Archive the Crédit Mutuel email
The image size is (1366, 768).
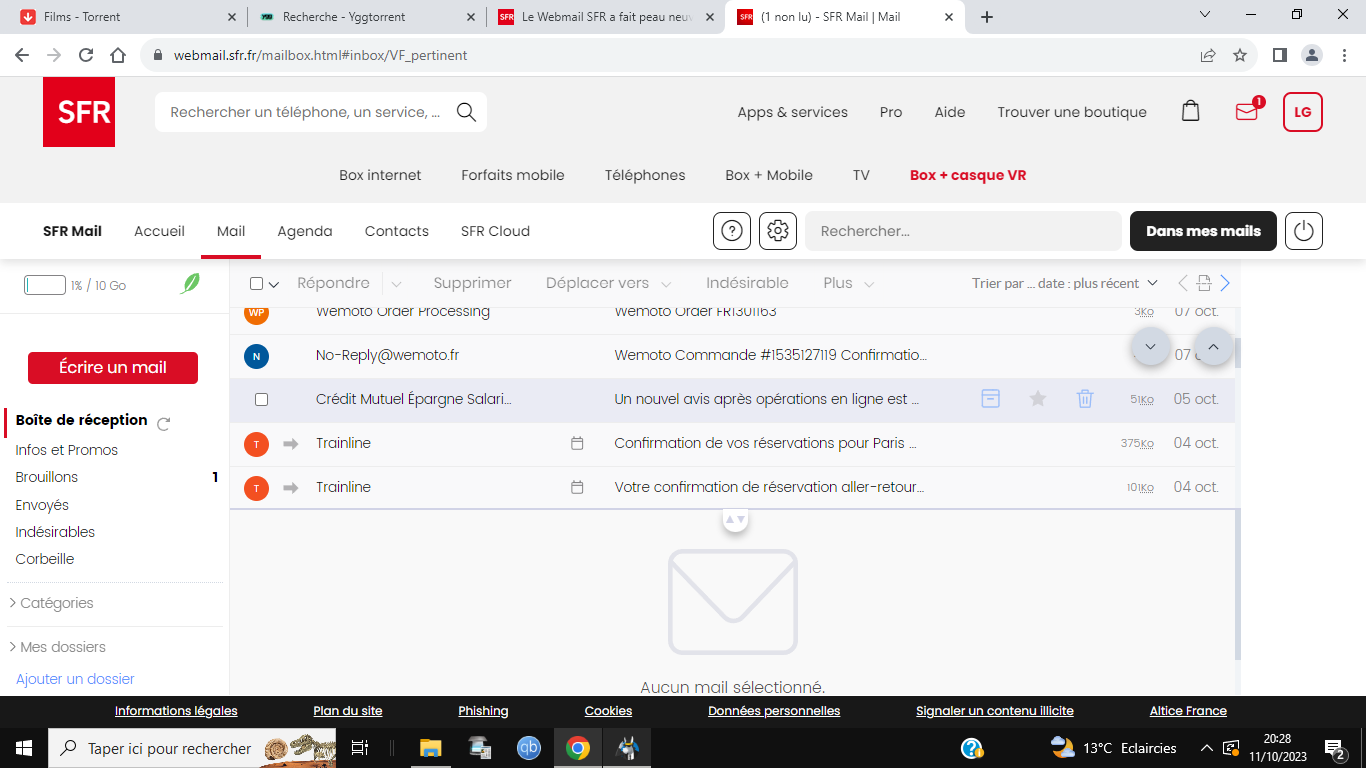point(990,399)
